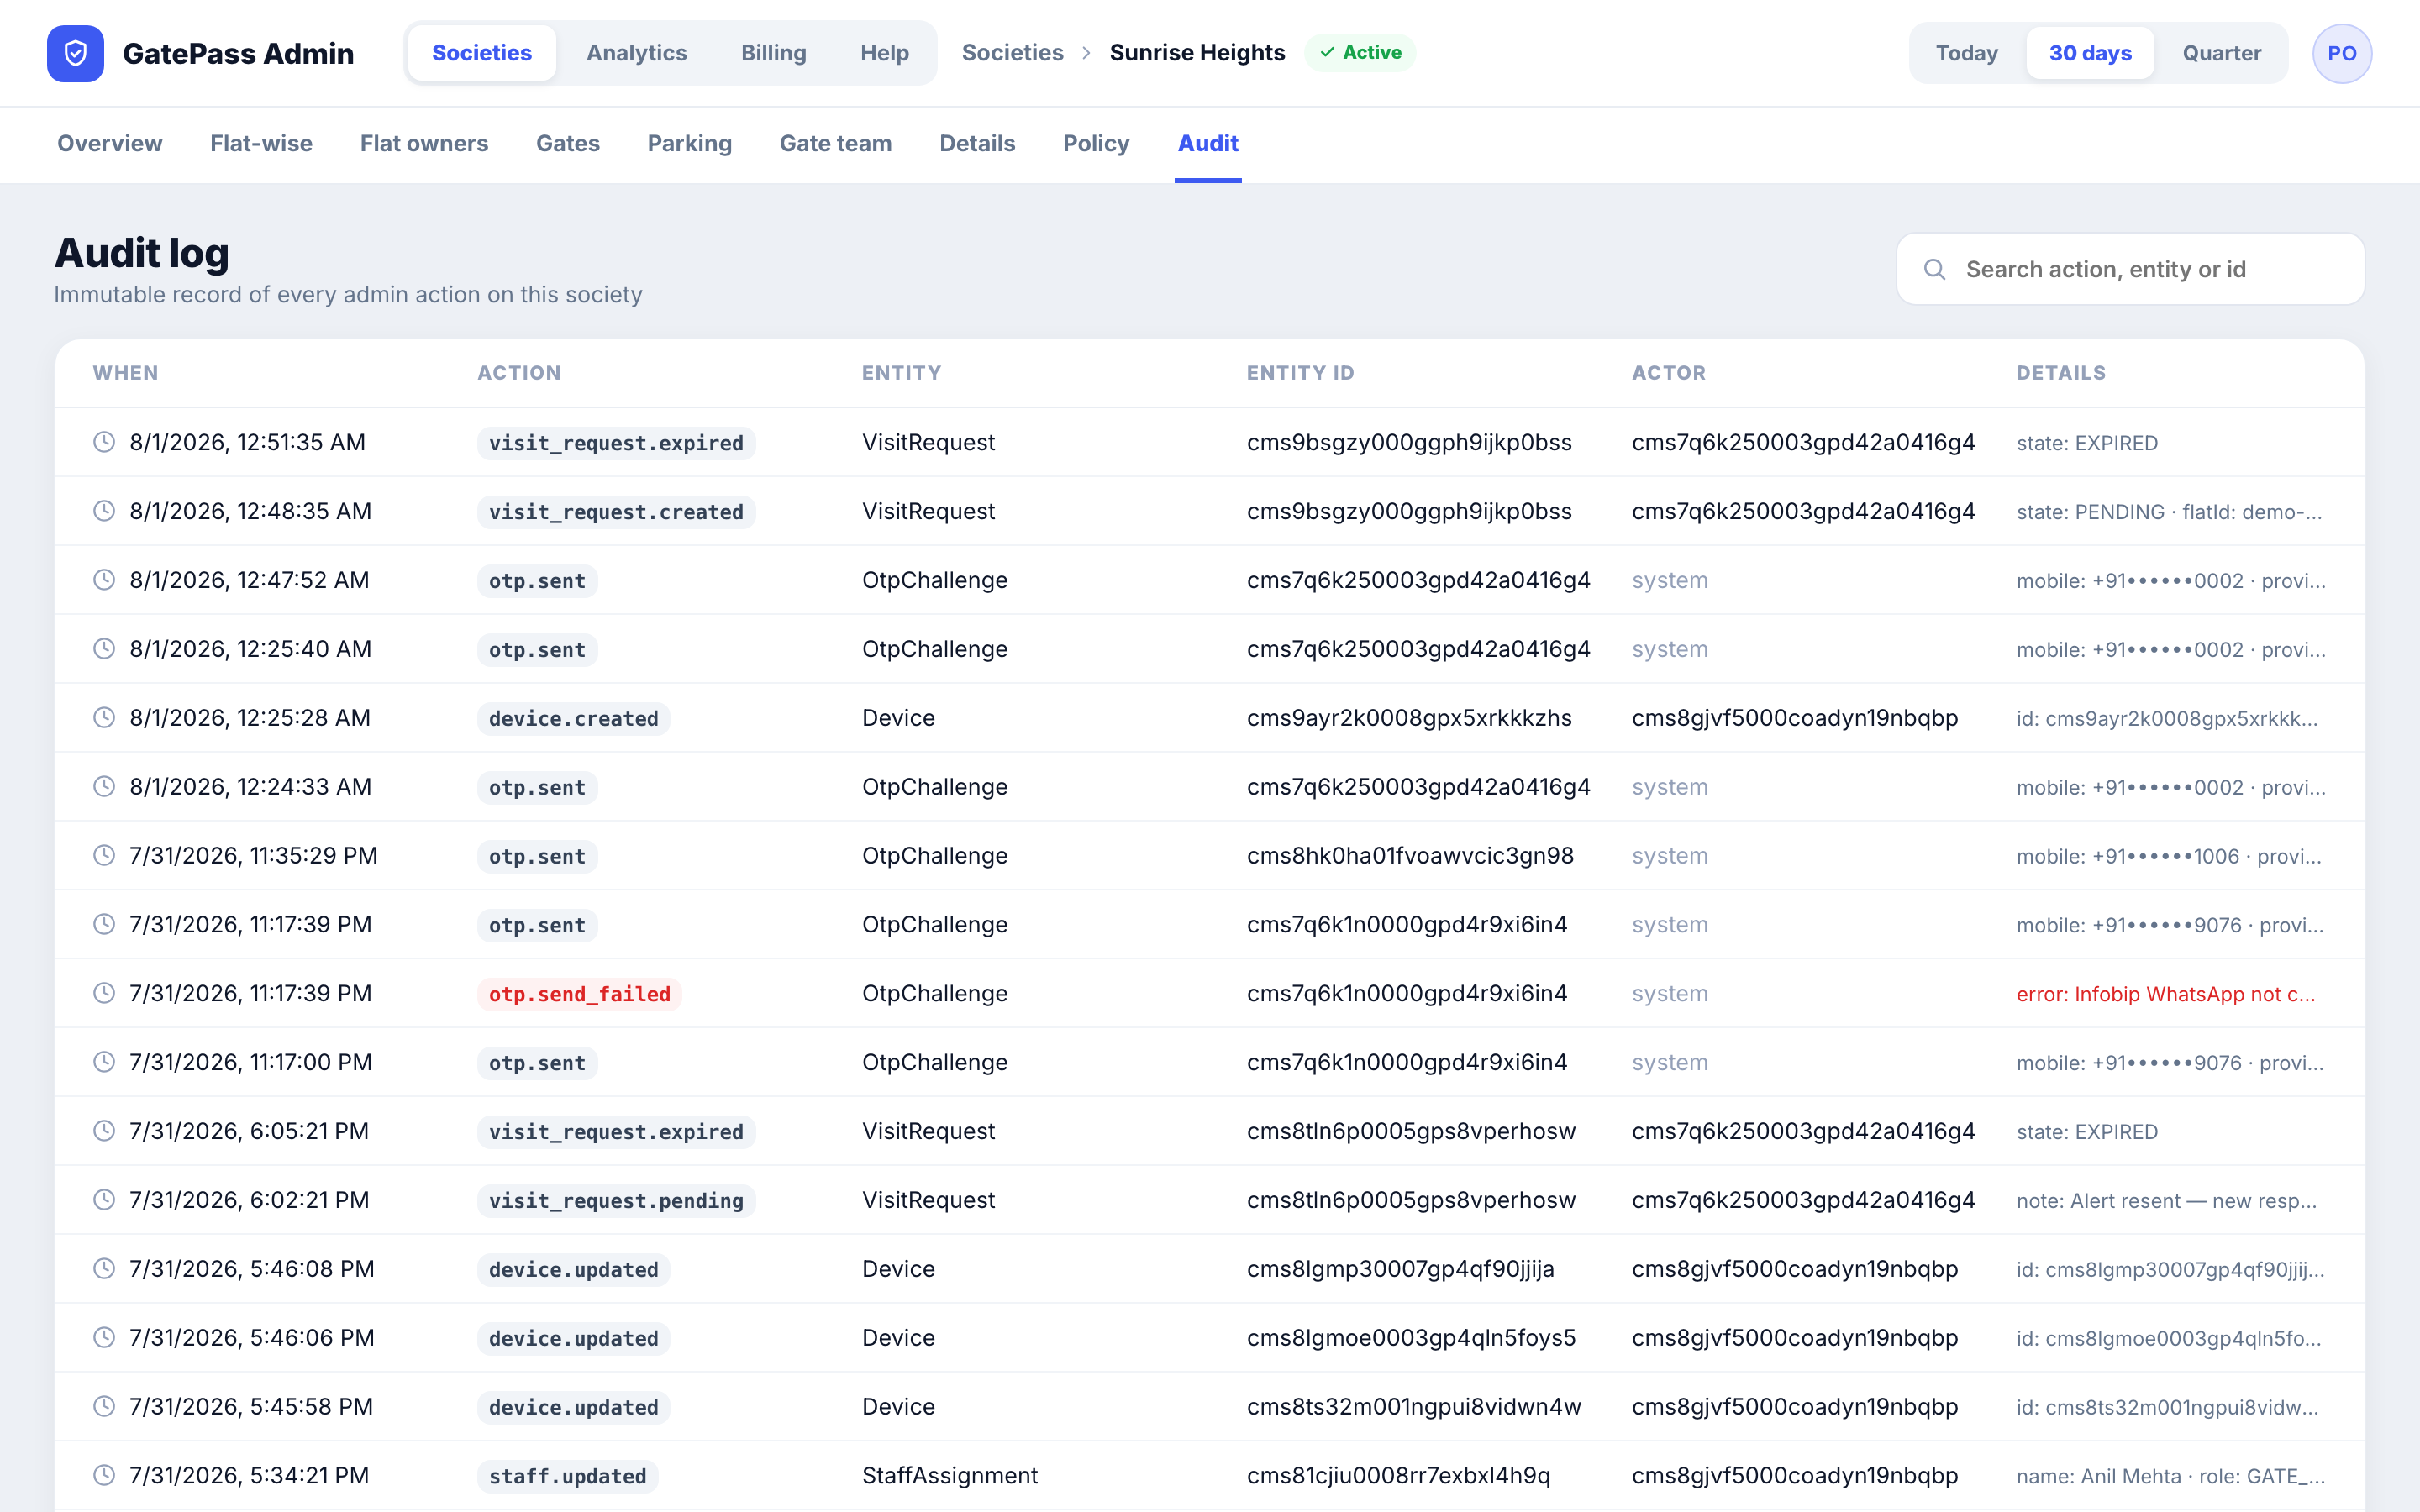
Task: Open the Flat owners tab
Action: (424, 143)
